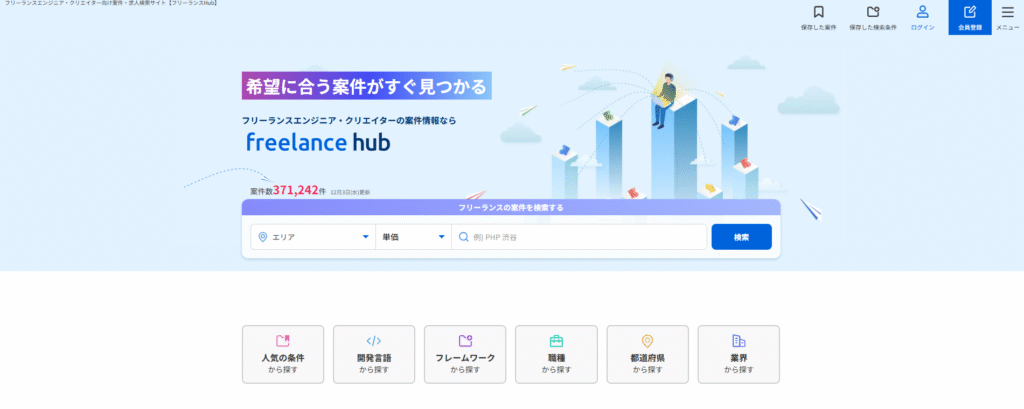Click the login person icon
The width and height of the screenshot is (1024, 409).
pyautogui.click(x=923, y=13)
